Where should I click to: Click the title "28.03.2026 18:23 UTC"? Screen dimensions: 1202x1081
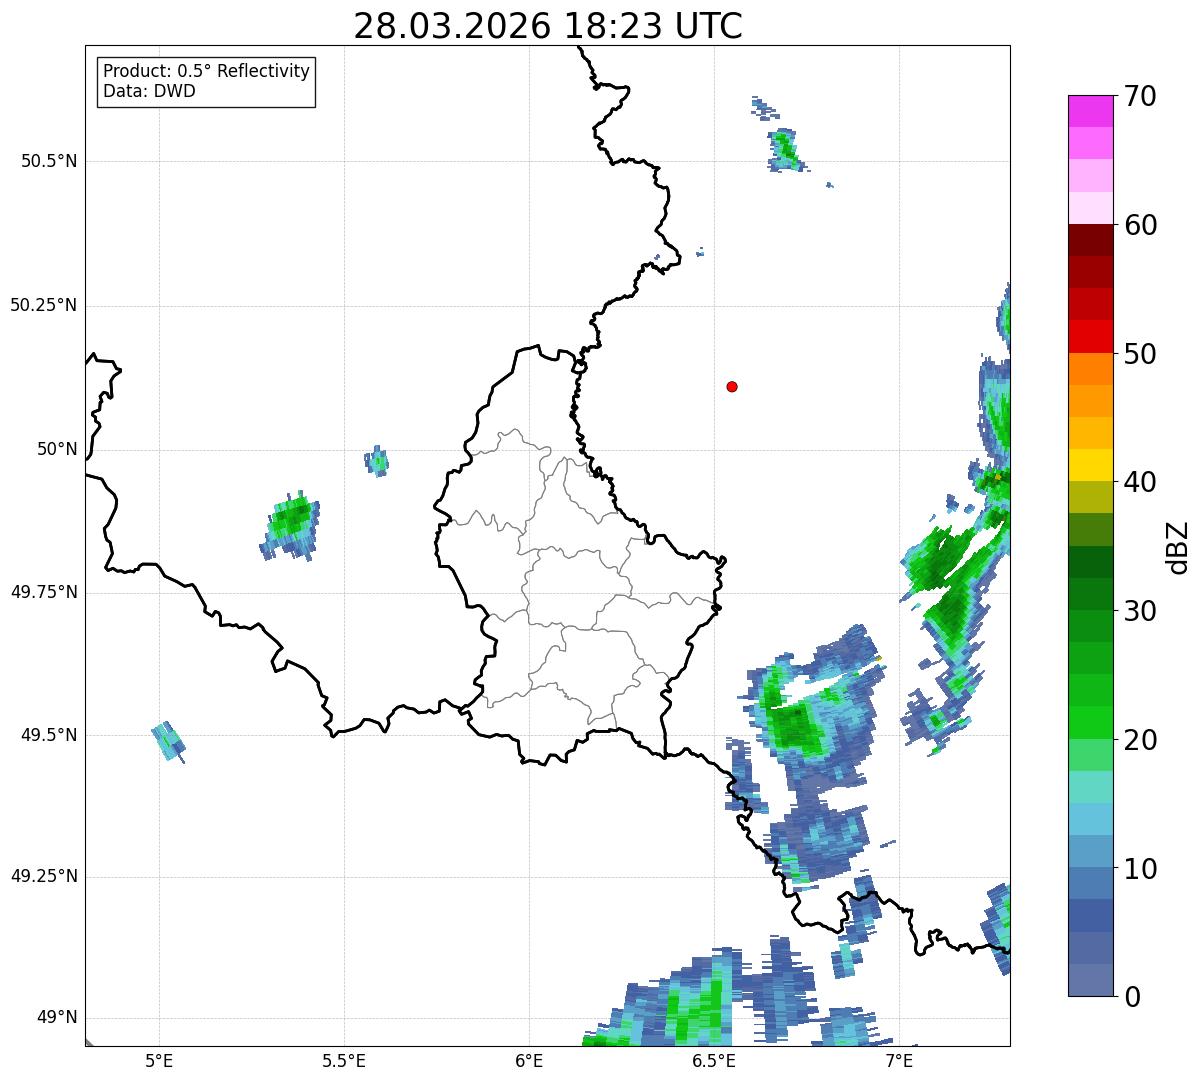(548, 26)
